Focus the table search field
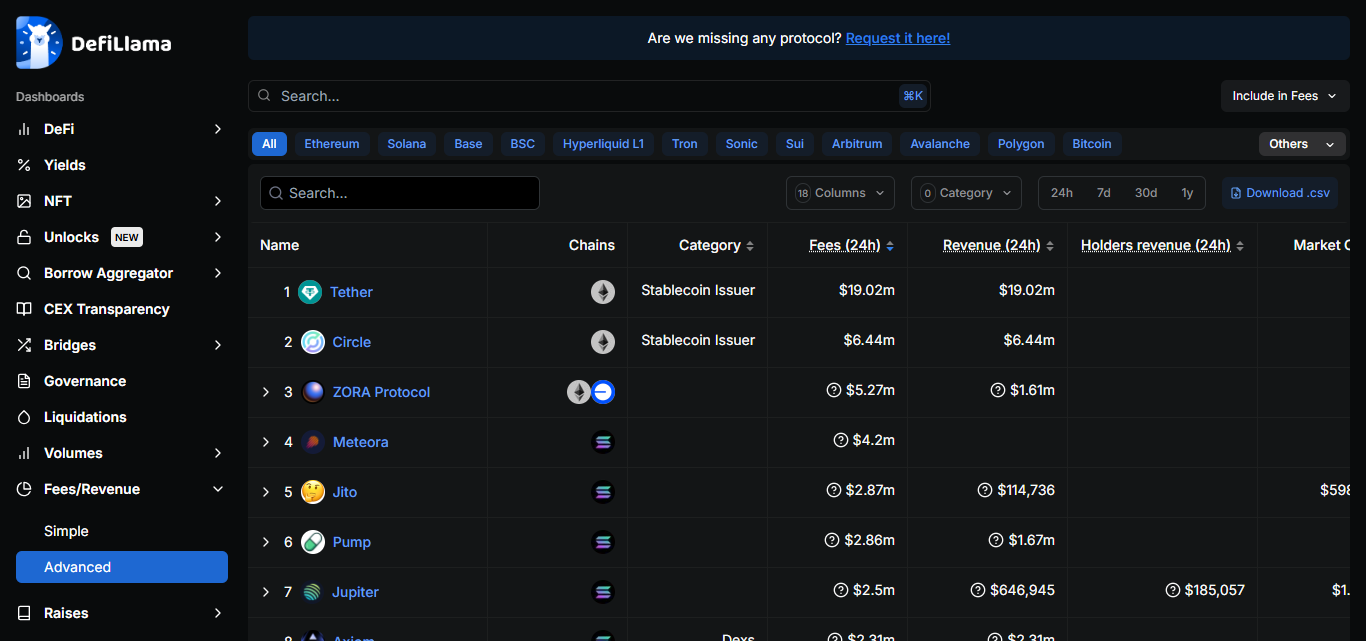 point(400,193)
